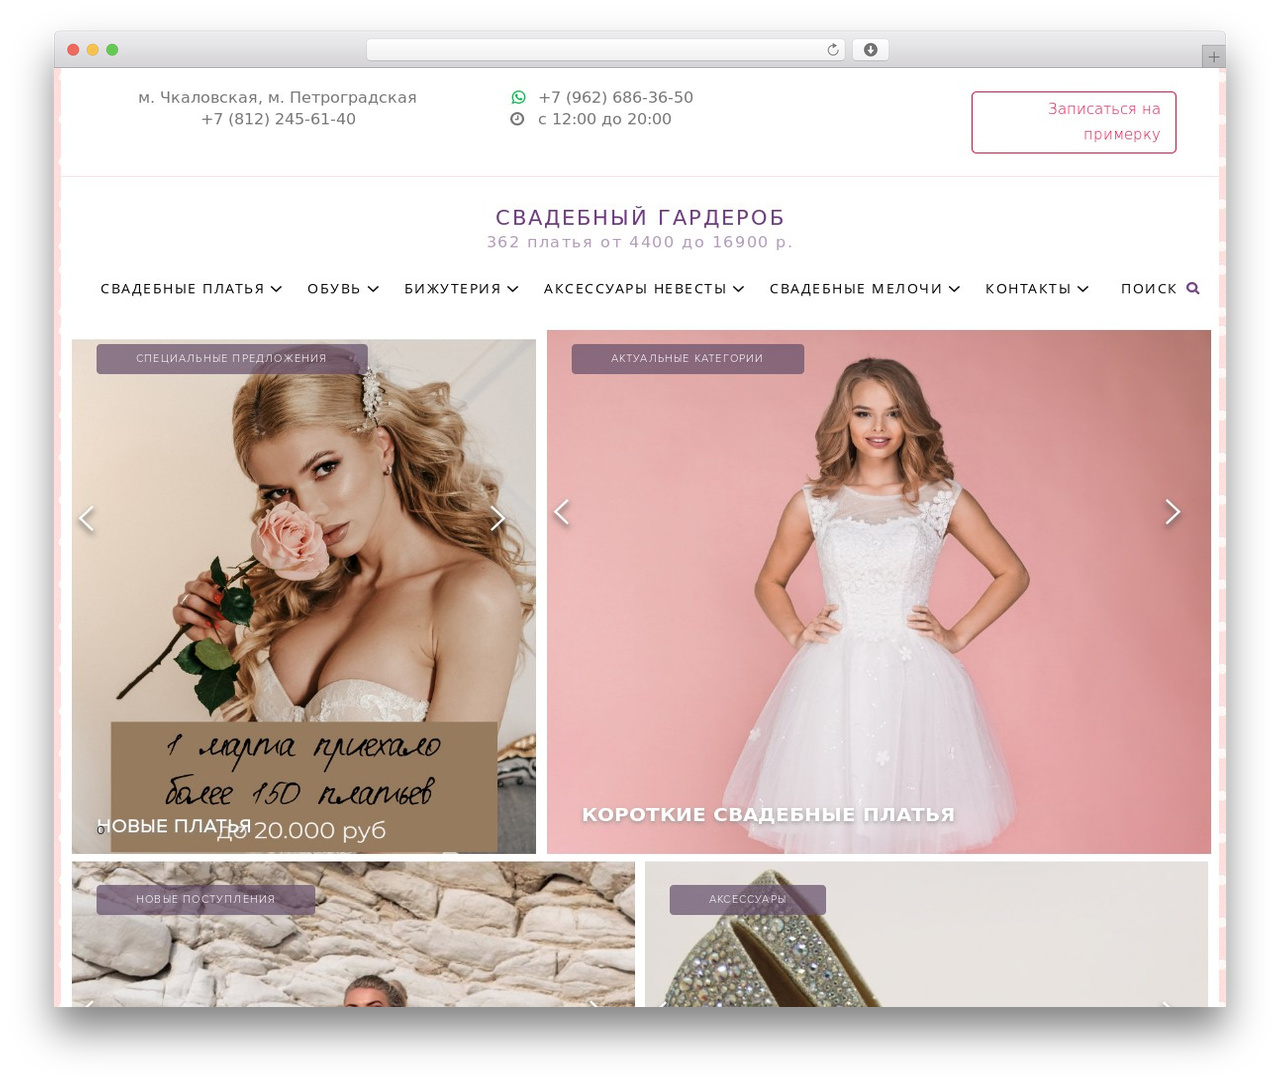Click the clock icon next to working hours

pos(517,119)
